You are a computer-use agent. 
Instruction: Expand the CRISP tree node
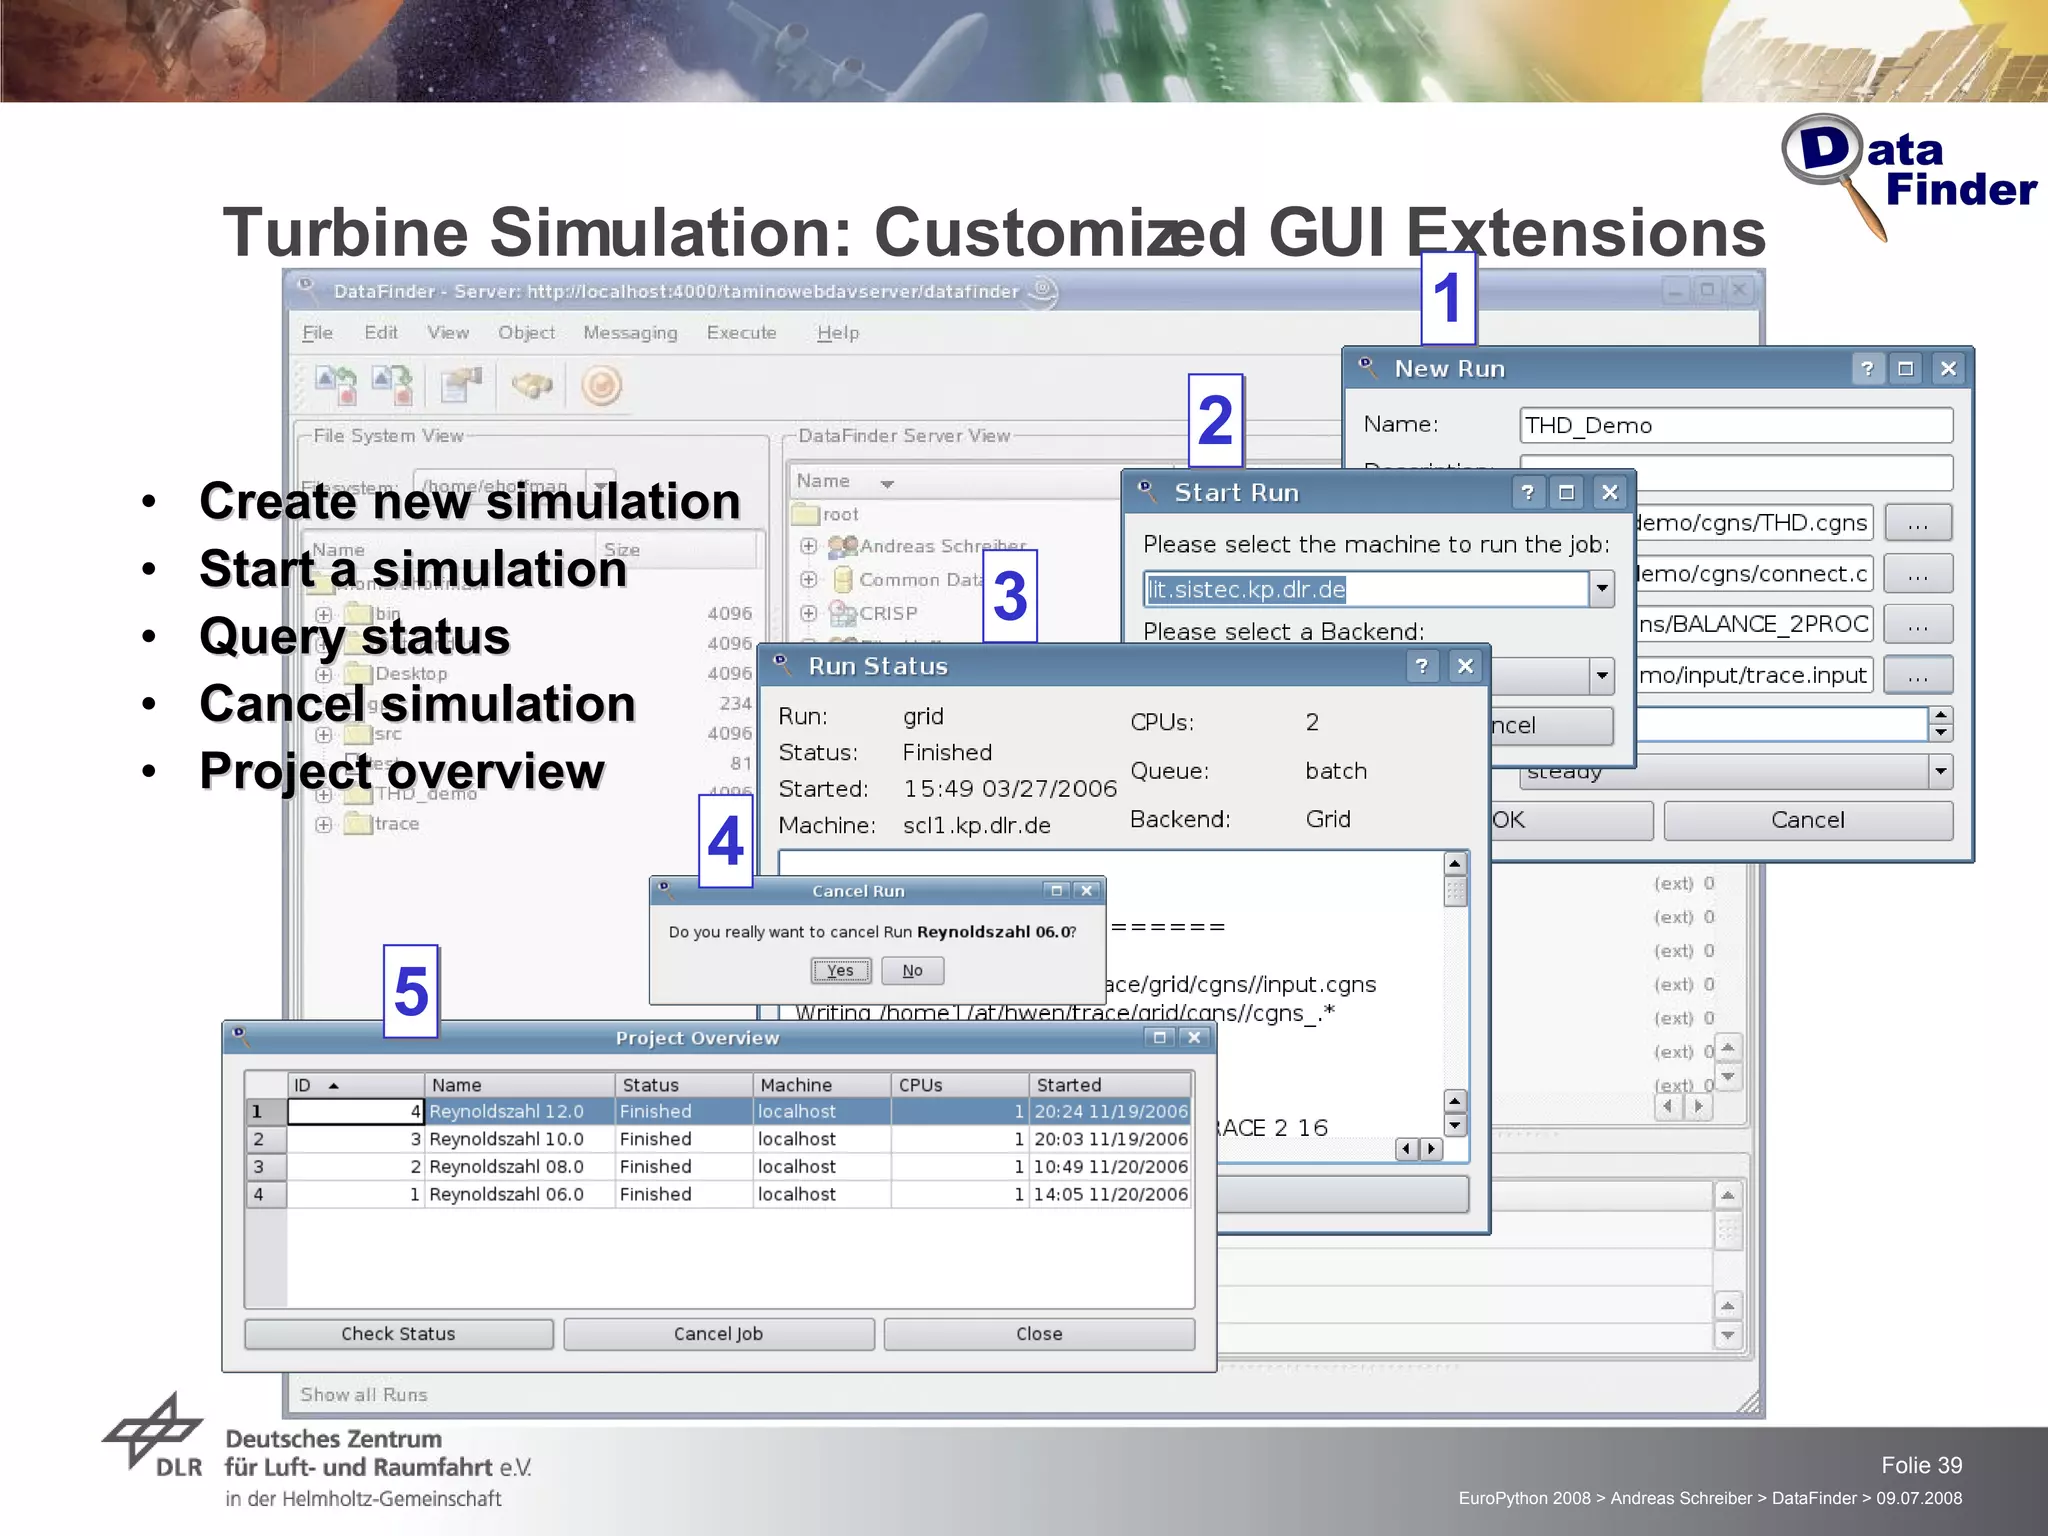[x=809, y=613]
